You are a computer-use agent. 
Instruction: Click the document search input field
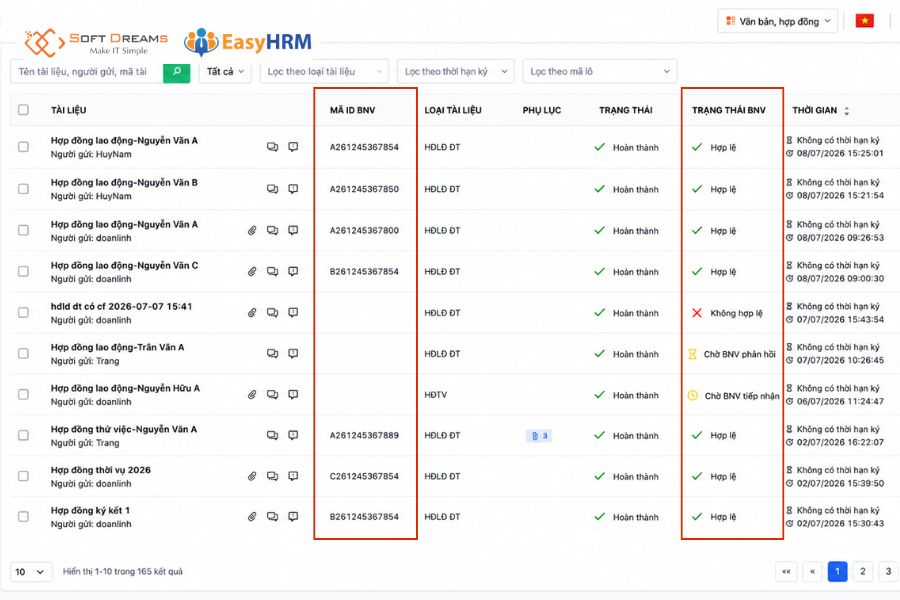[x=87, y=72]
